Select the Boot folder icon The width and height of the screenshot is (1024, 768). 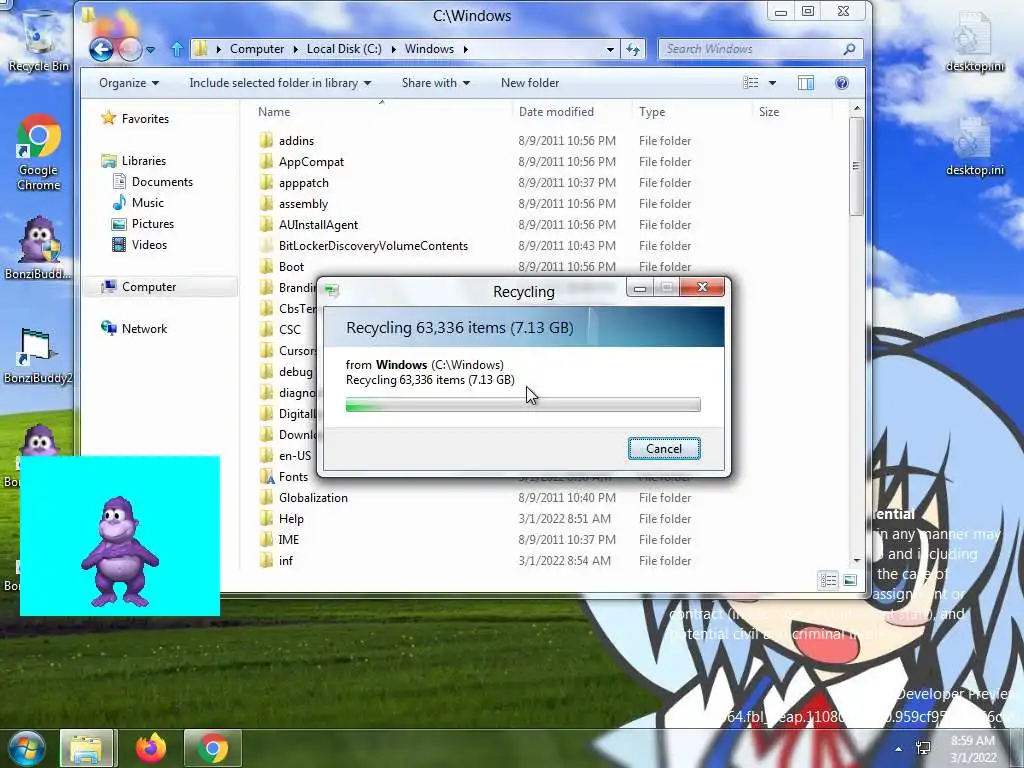click(x=266, y=266)
